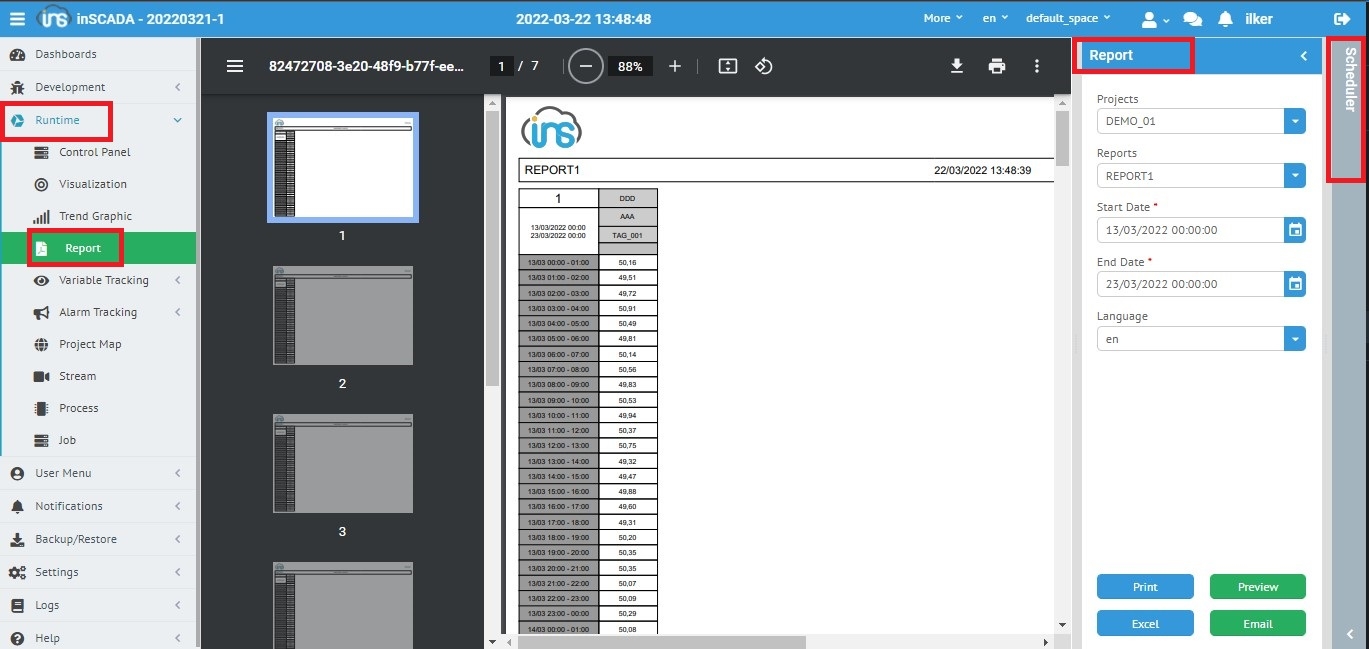Download the report PDF
Image resolution: width=1369 pixels, height=649 pixels.
956,66
